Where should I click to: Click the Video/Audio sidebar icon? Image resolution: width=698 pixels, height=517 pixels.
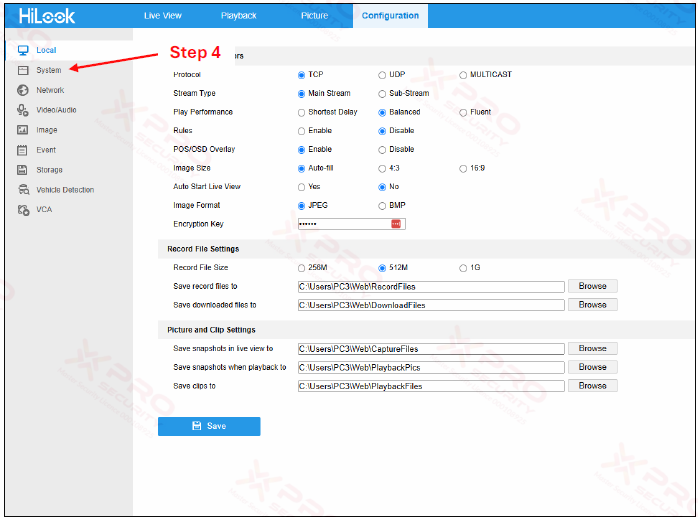[22, 110]
